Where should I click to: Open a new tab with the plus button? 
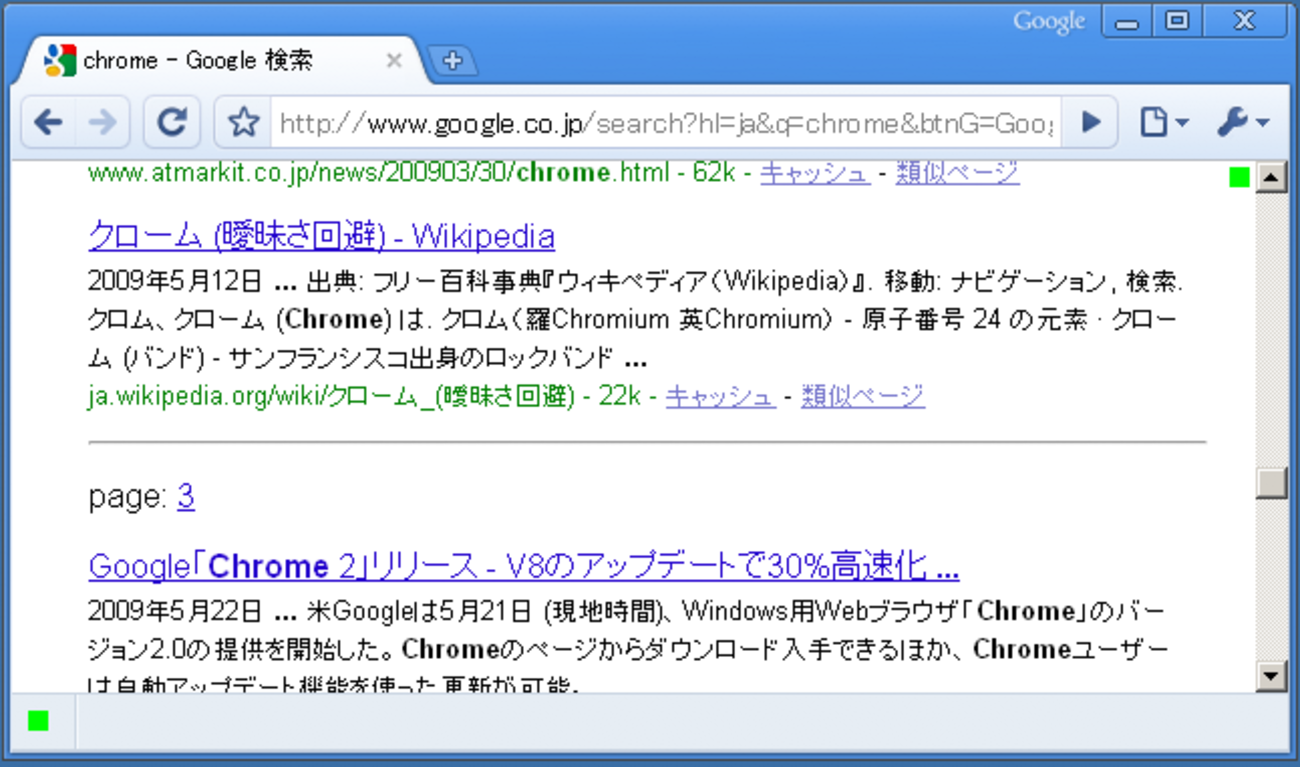[x=452, y=60]
